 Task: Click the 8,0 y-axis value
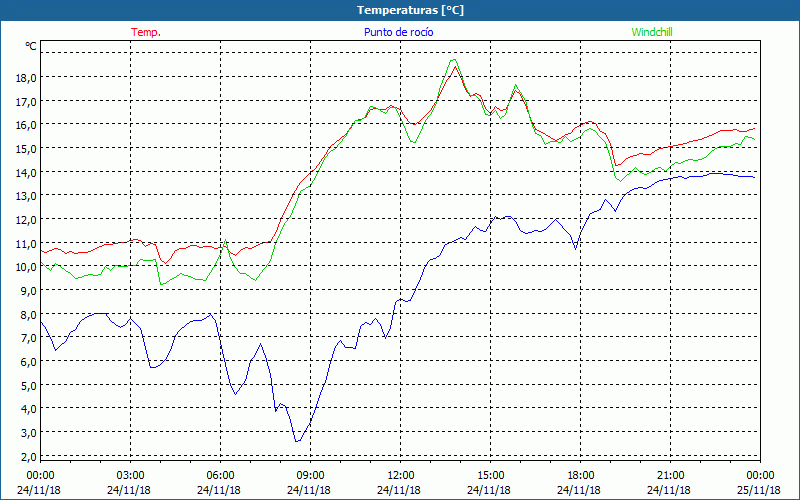(29, 314)
